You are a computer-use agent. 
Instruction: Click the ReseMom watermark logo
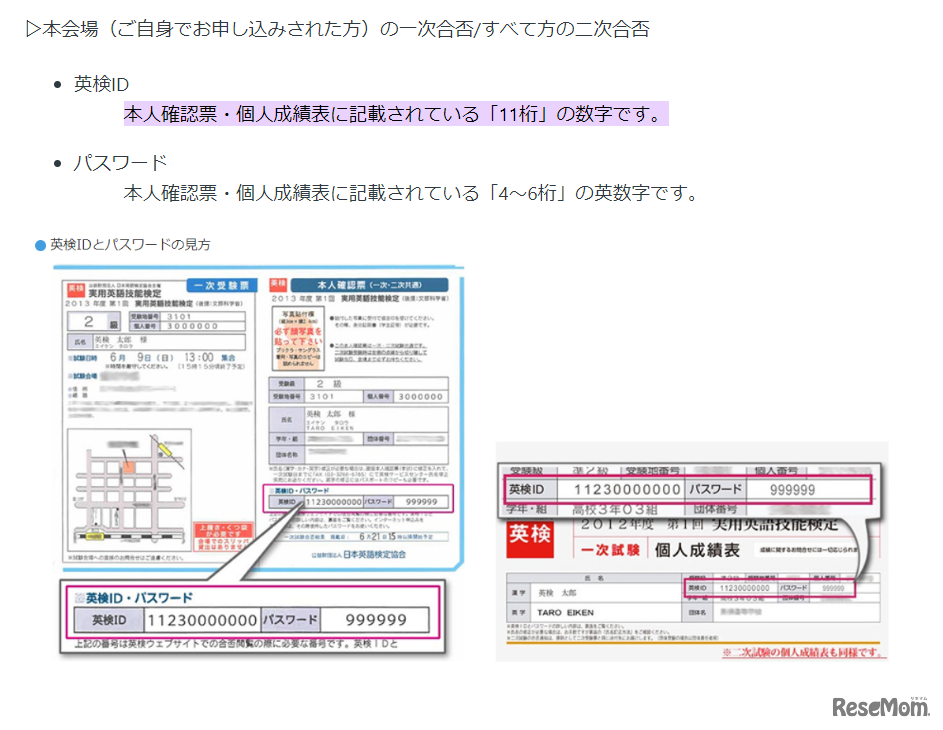pyautogui.click(x=881, y=707)
